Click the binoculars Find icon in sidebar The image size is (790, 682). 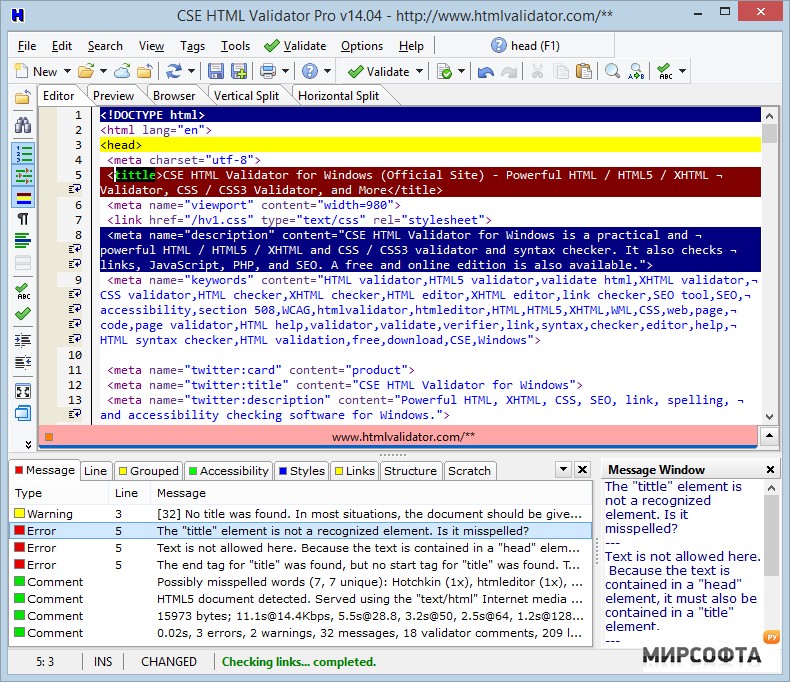22,126
